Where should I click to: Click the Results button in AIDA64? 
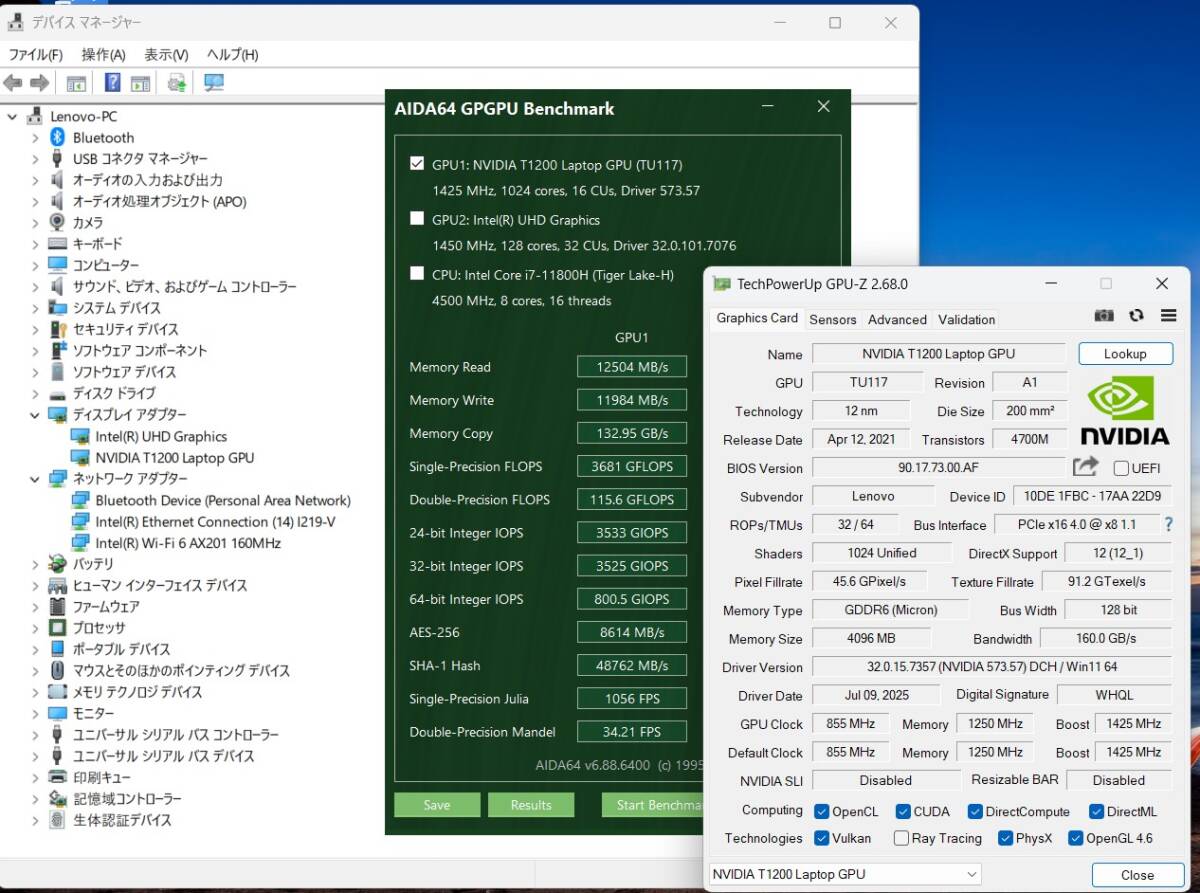pos(531,805)
